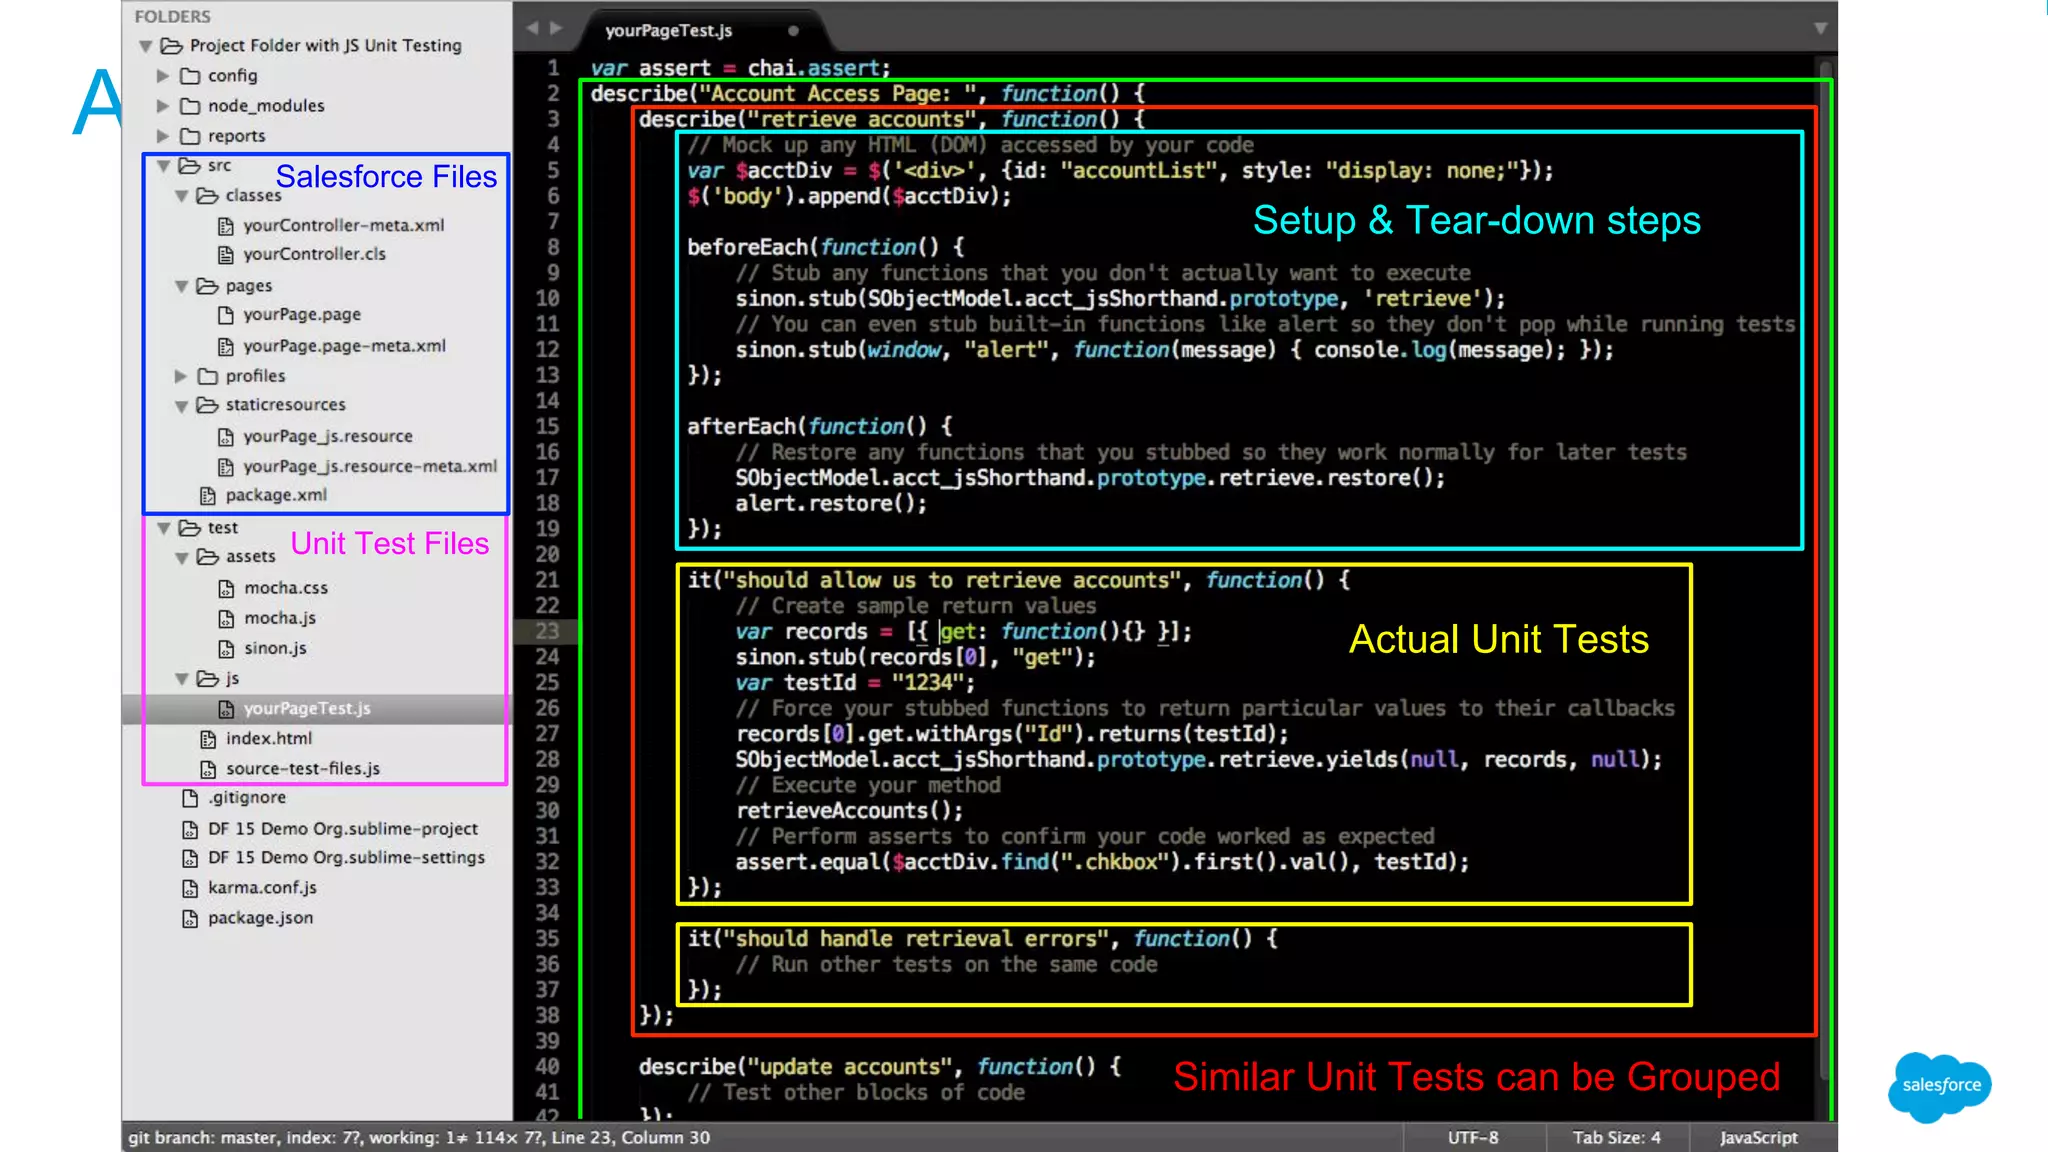Go to previous tab with left arrow
This screenshot has width=2048, height=1152.
[533, 29]
